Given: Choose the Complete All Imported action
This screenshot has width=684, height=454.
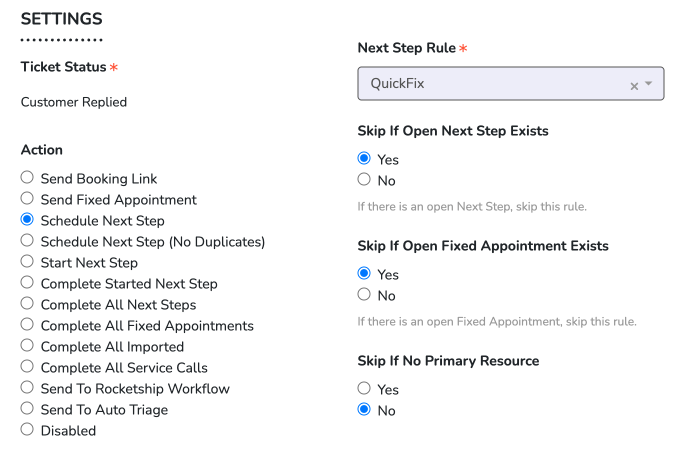Looking at the screenshot, I should click(27, 346).
